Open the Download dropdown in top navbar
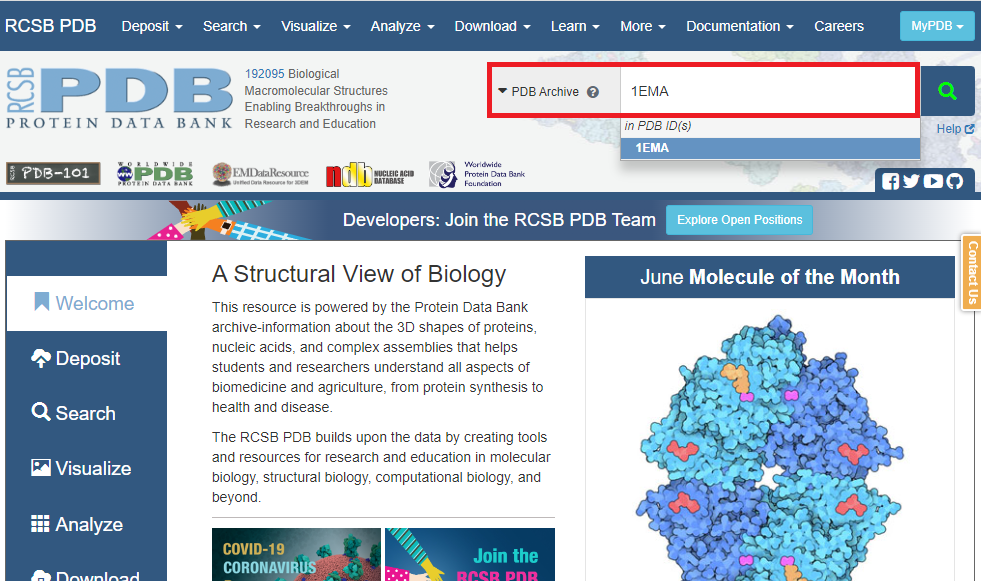The image size is (981, 581). (492, 26)
